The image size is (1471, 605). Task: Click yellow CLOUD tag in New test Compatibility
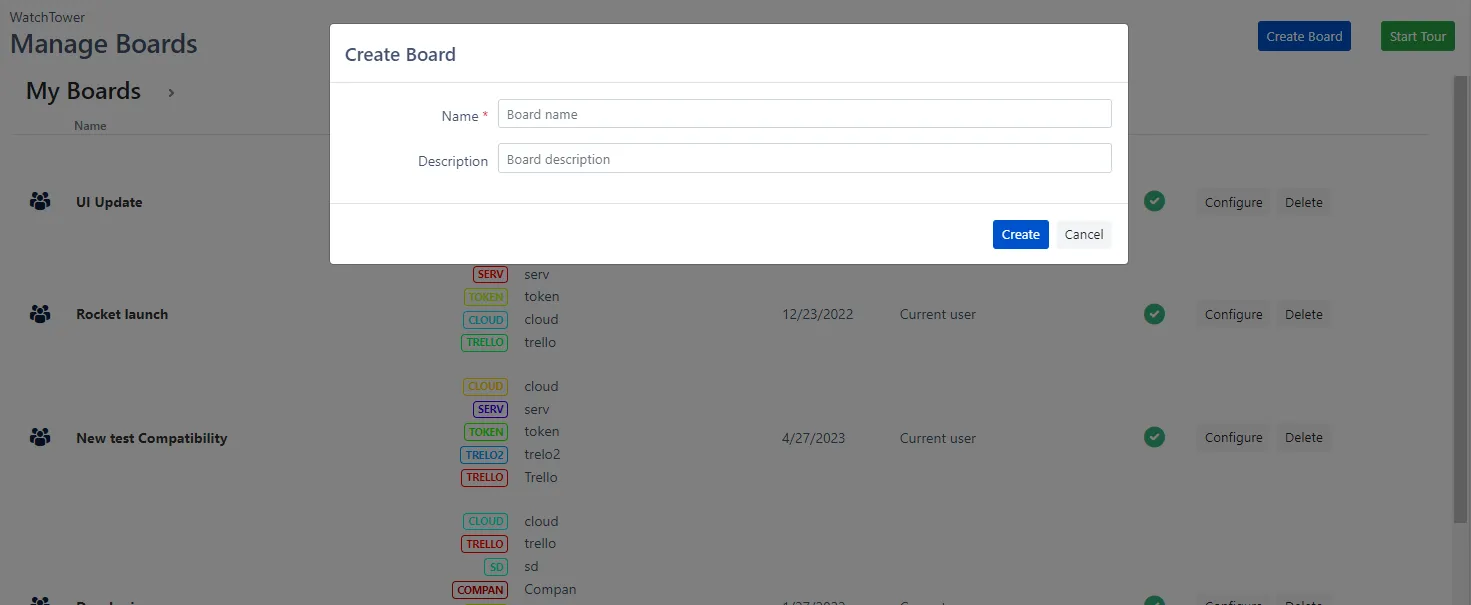486,386
